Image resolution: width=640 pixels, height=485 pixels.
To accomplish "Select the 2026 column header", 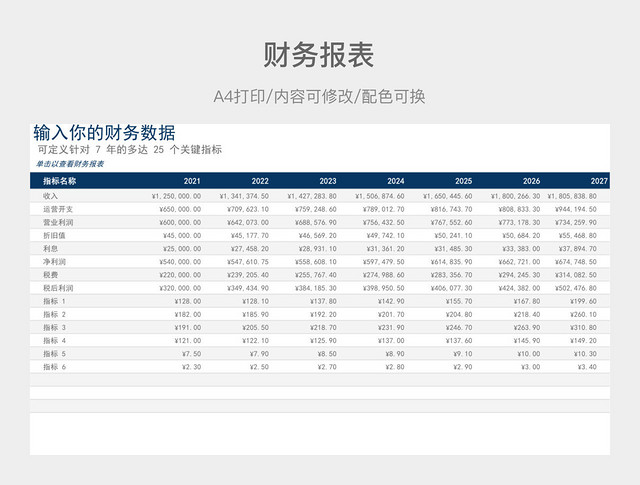I will [531, 181].
